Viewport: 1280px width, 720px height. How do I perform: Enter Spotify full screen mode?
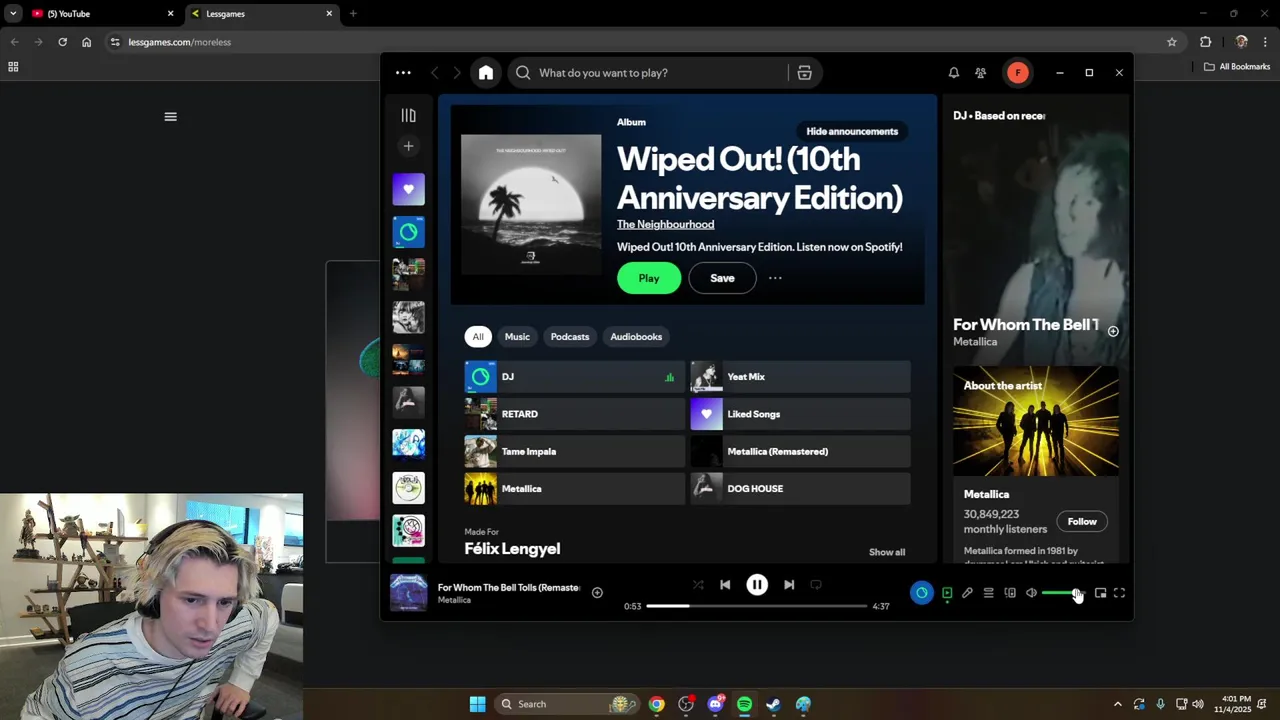(x=1119, y=593)
